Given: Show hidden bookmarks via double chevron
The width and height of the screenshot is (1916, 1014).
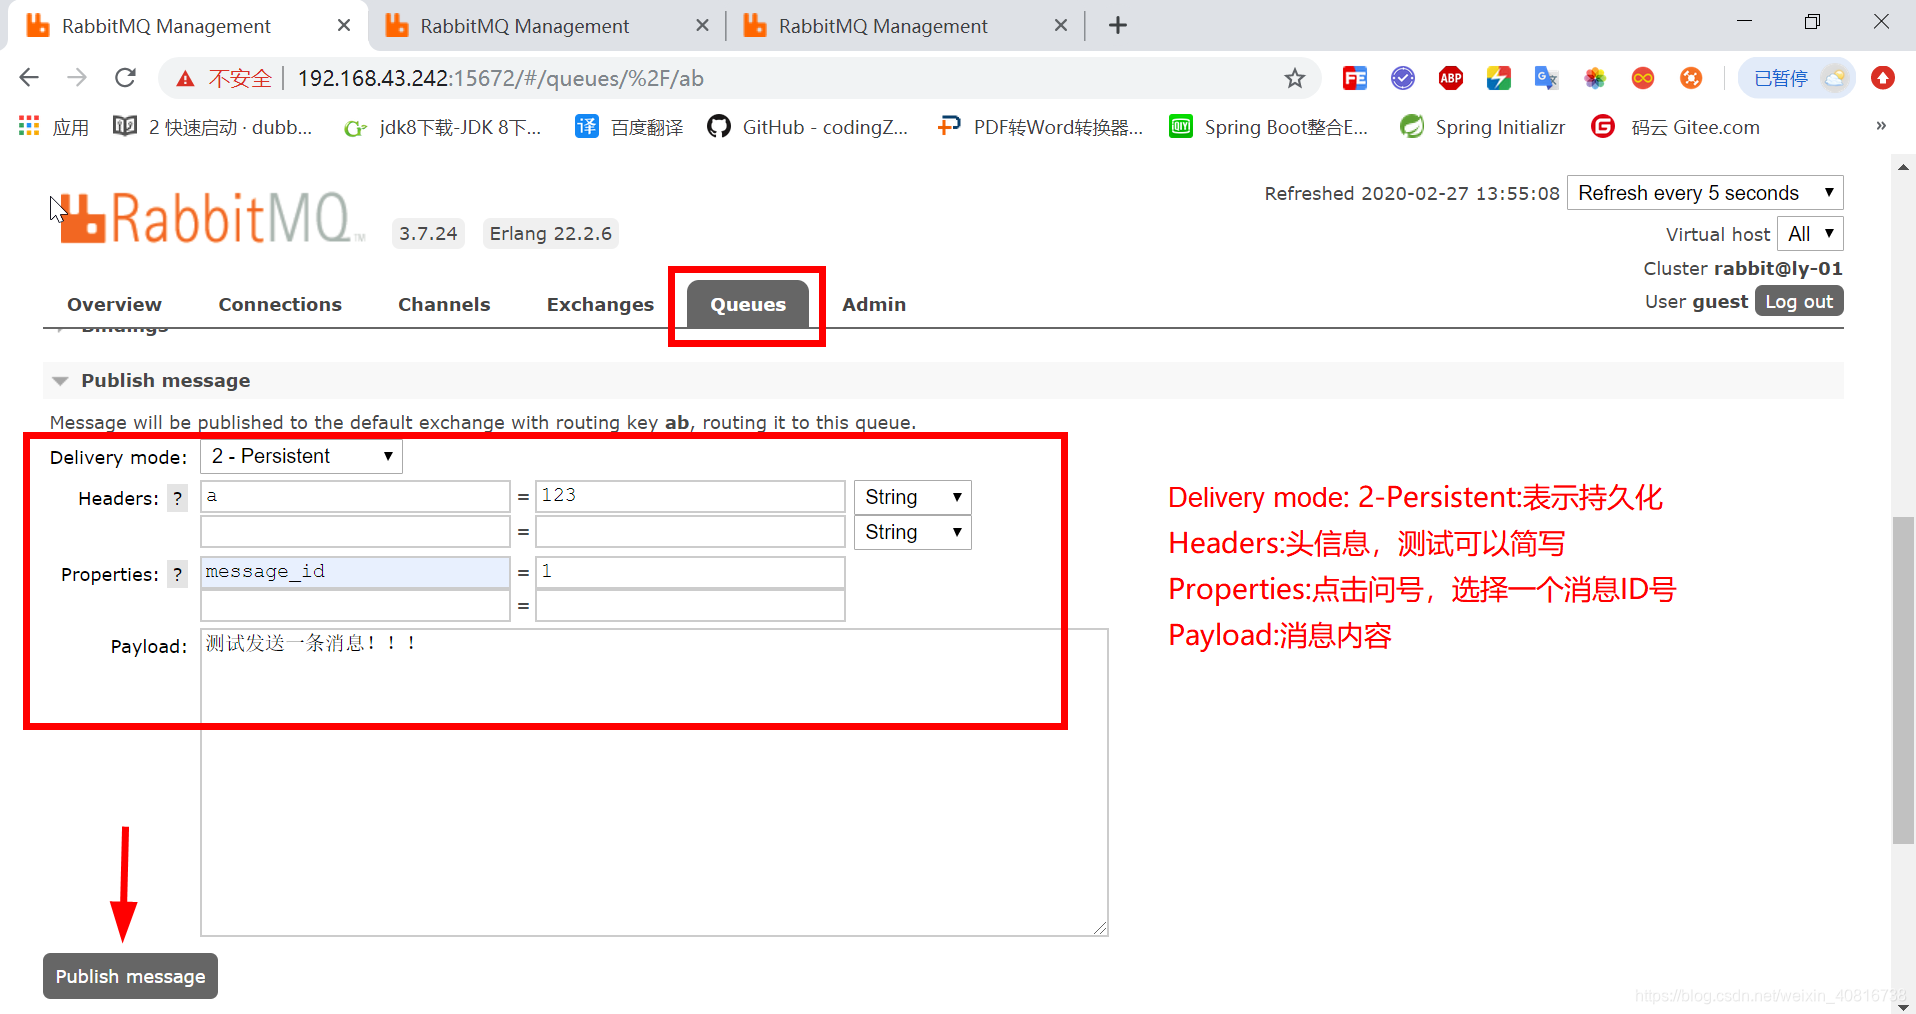Looking at the screenshot, I should click(1881, 126).
